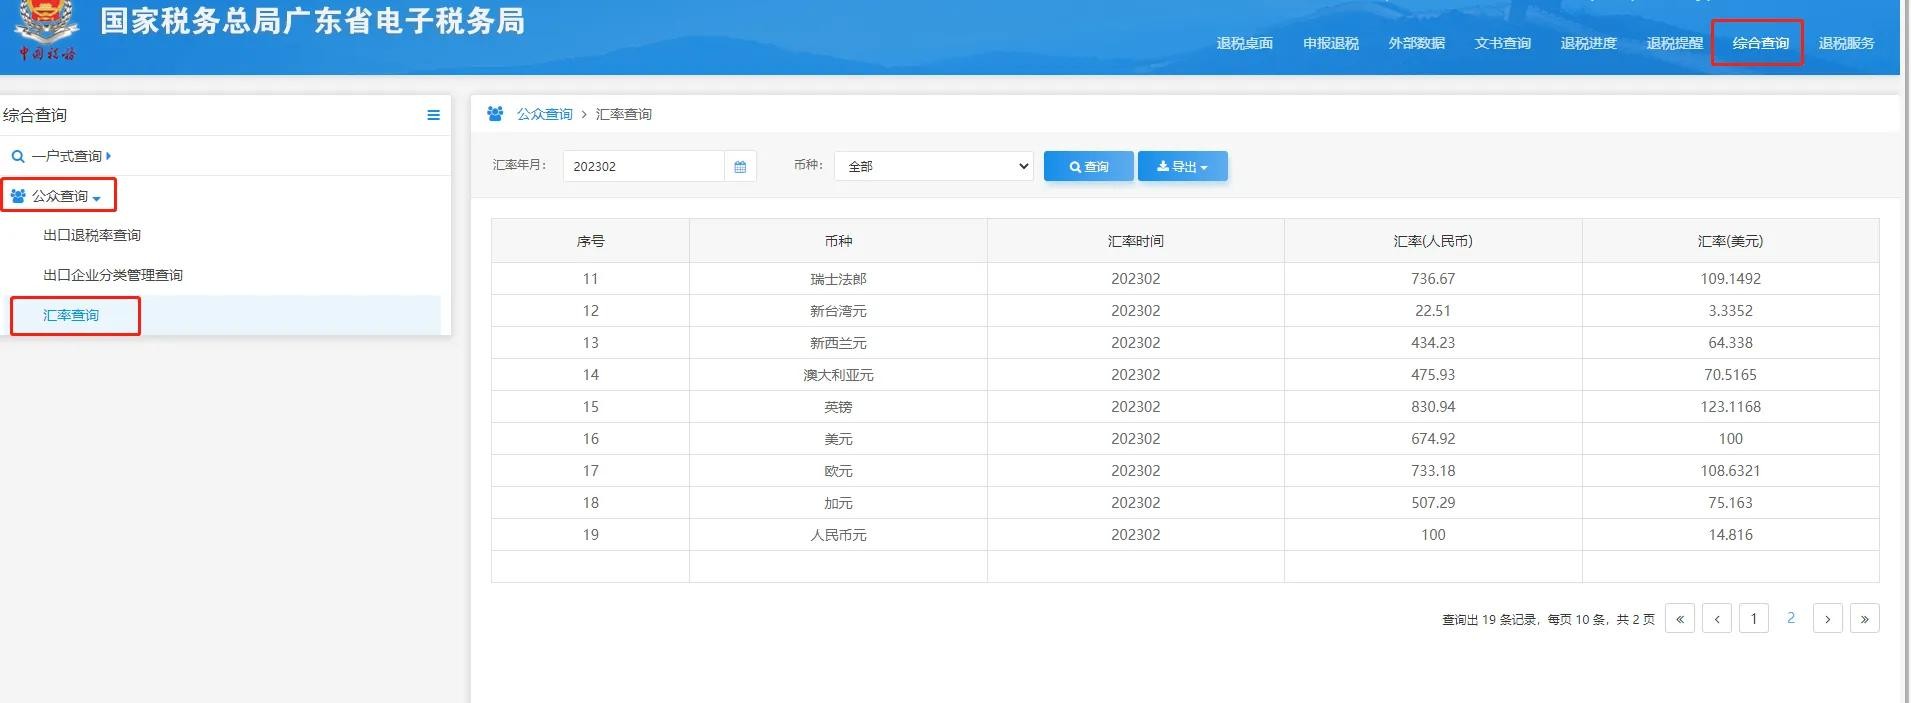Screen dimensions: 1911x703
Task: Go to the first page of results
Action: pyautogui.click(x=1679, y=619)
